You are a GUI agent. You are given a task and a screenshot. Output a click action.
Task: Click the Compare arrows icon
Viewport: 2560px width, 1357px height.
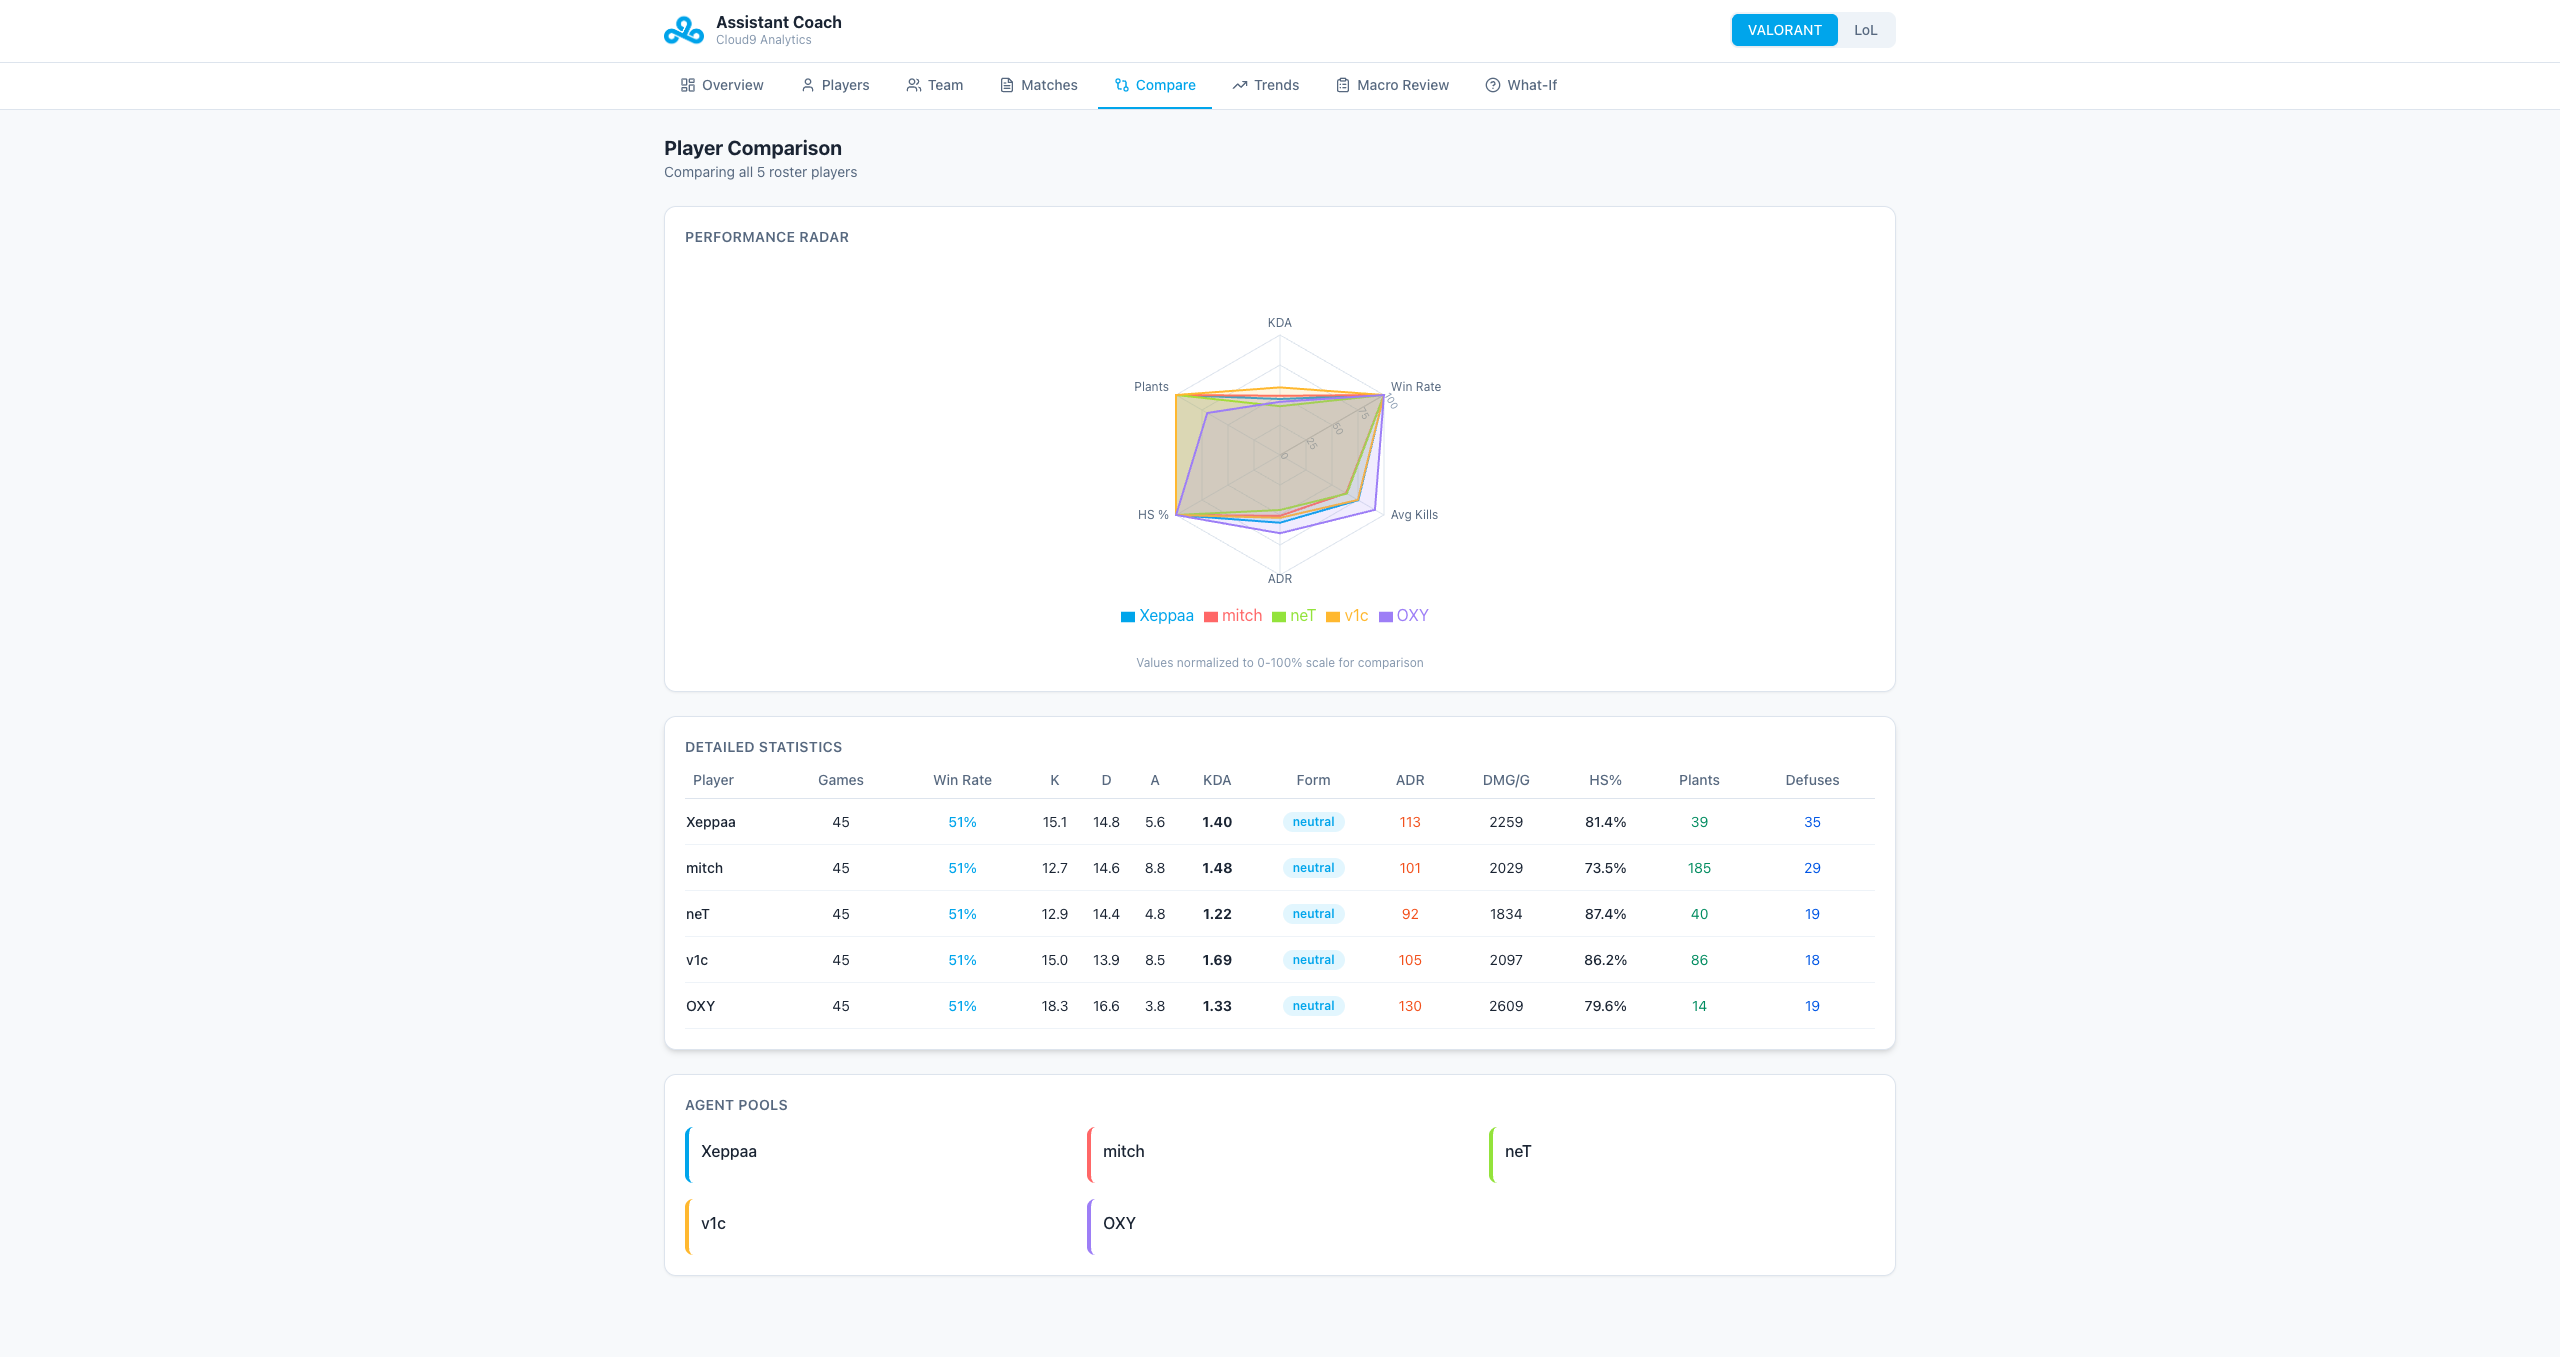pyautogui.click(x=1122, y=85)
